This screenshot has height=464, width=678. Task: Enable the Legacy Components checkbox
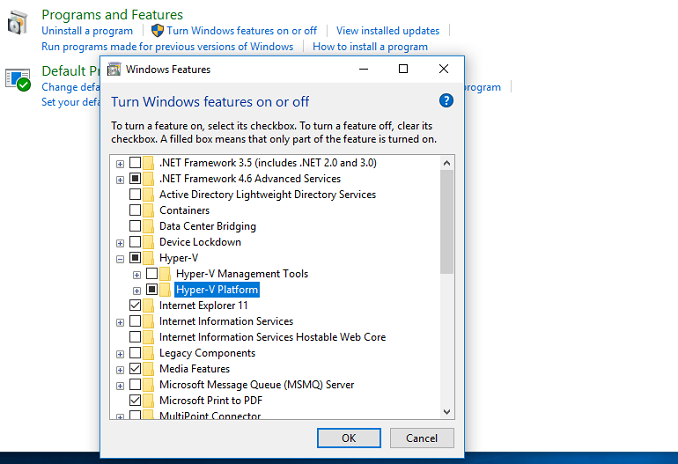coord(135,353)
